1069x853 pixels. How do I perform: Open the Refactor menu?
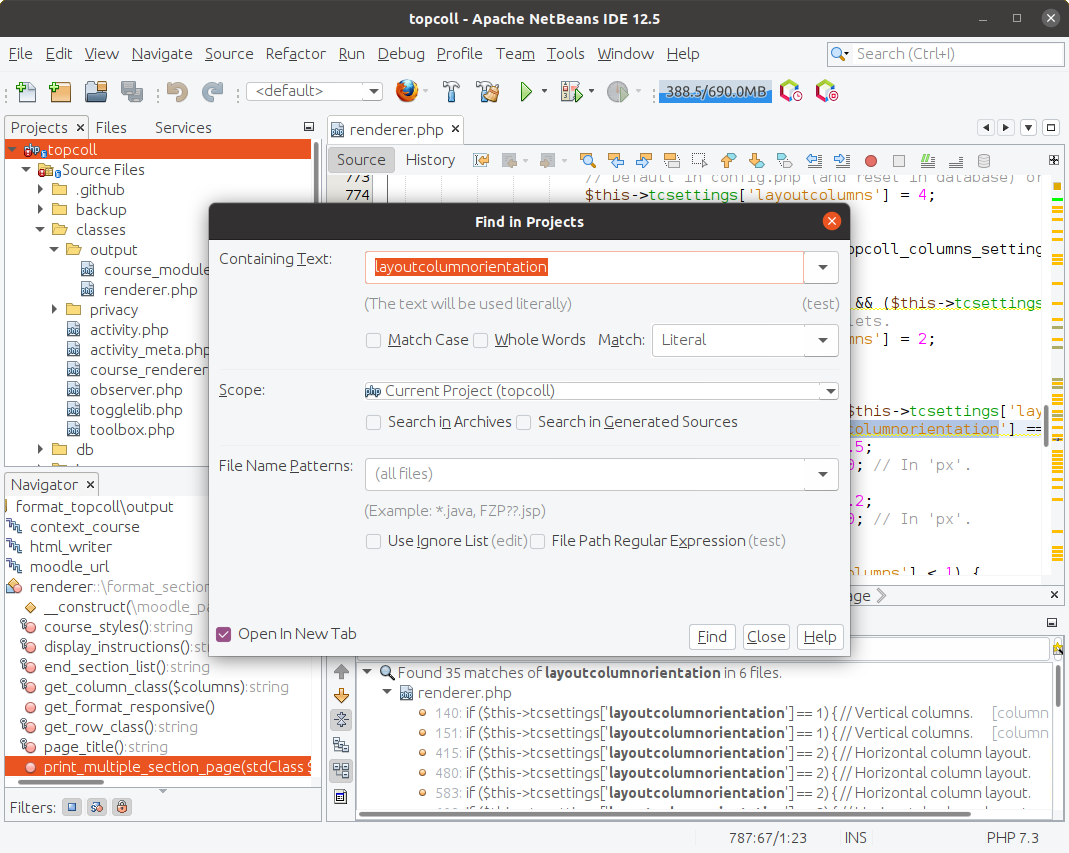pos(295,54)
